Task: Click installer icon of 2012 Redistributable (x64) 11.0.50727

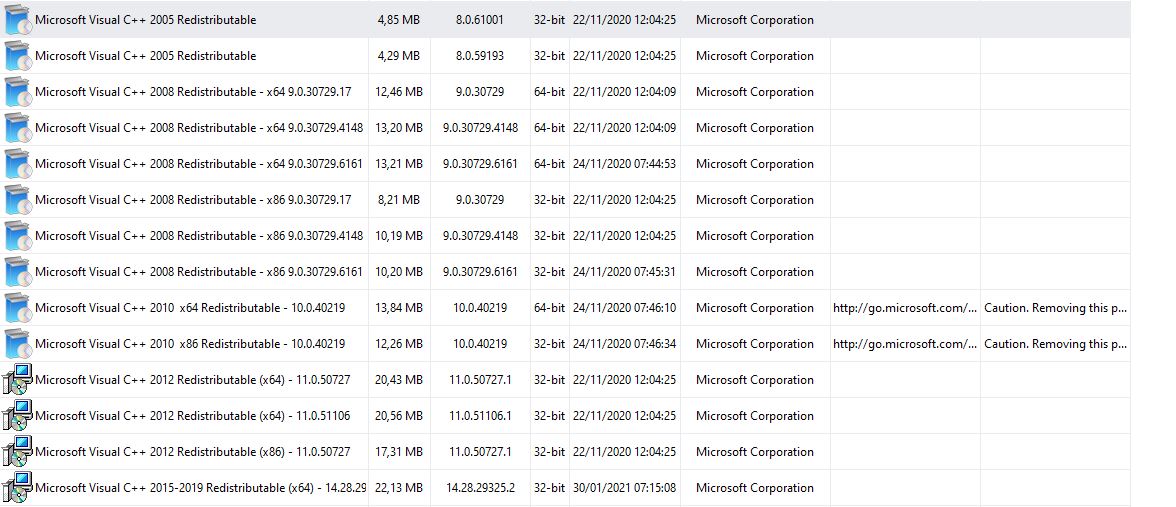Action: [18, 380]
